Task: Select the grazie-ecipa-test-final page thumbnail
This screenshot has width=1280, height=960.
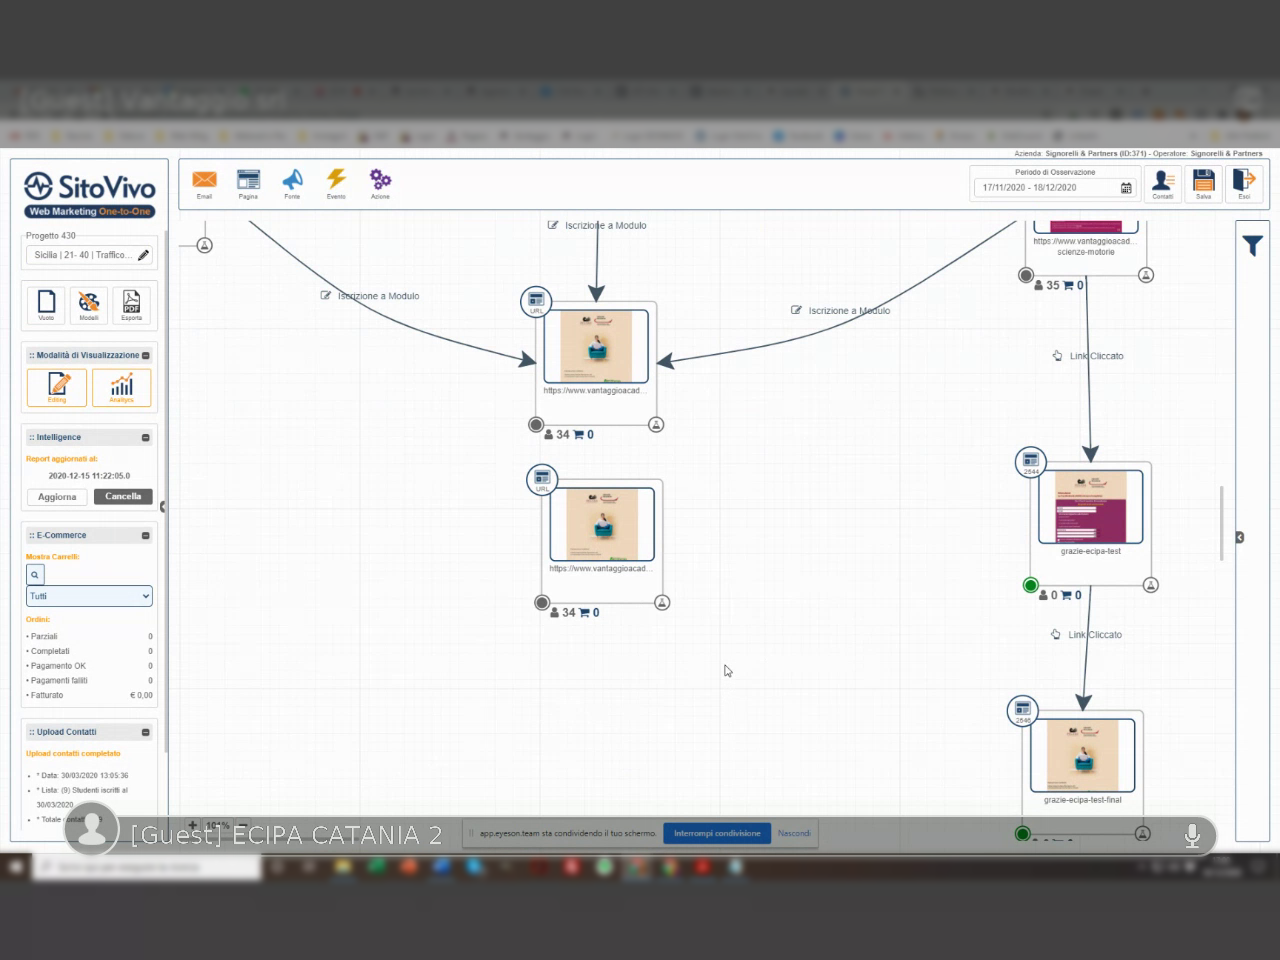Action: [1082, 756]
